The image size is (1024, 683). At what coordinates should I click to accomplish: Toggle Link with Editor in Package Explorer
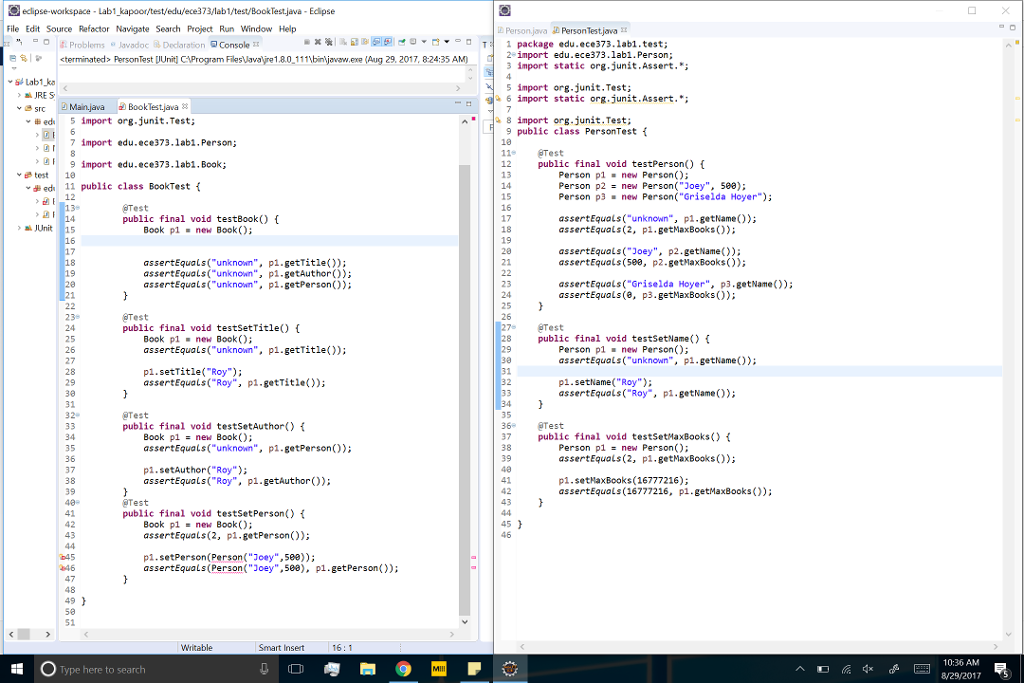(x=24, y=59)
